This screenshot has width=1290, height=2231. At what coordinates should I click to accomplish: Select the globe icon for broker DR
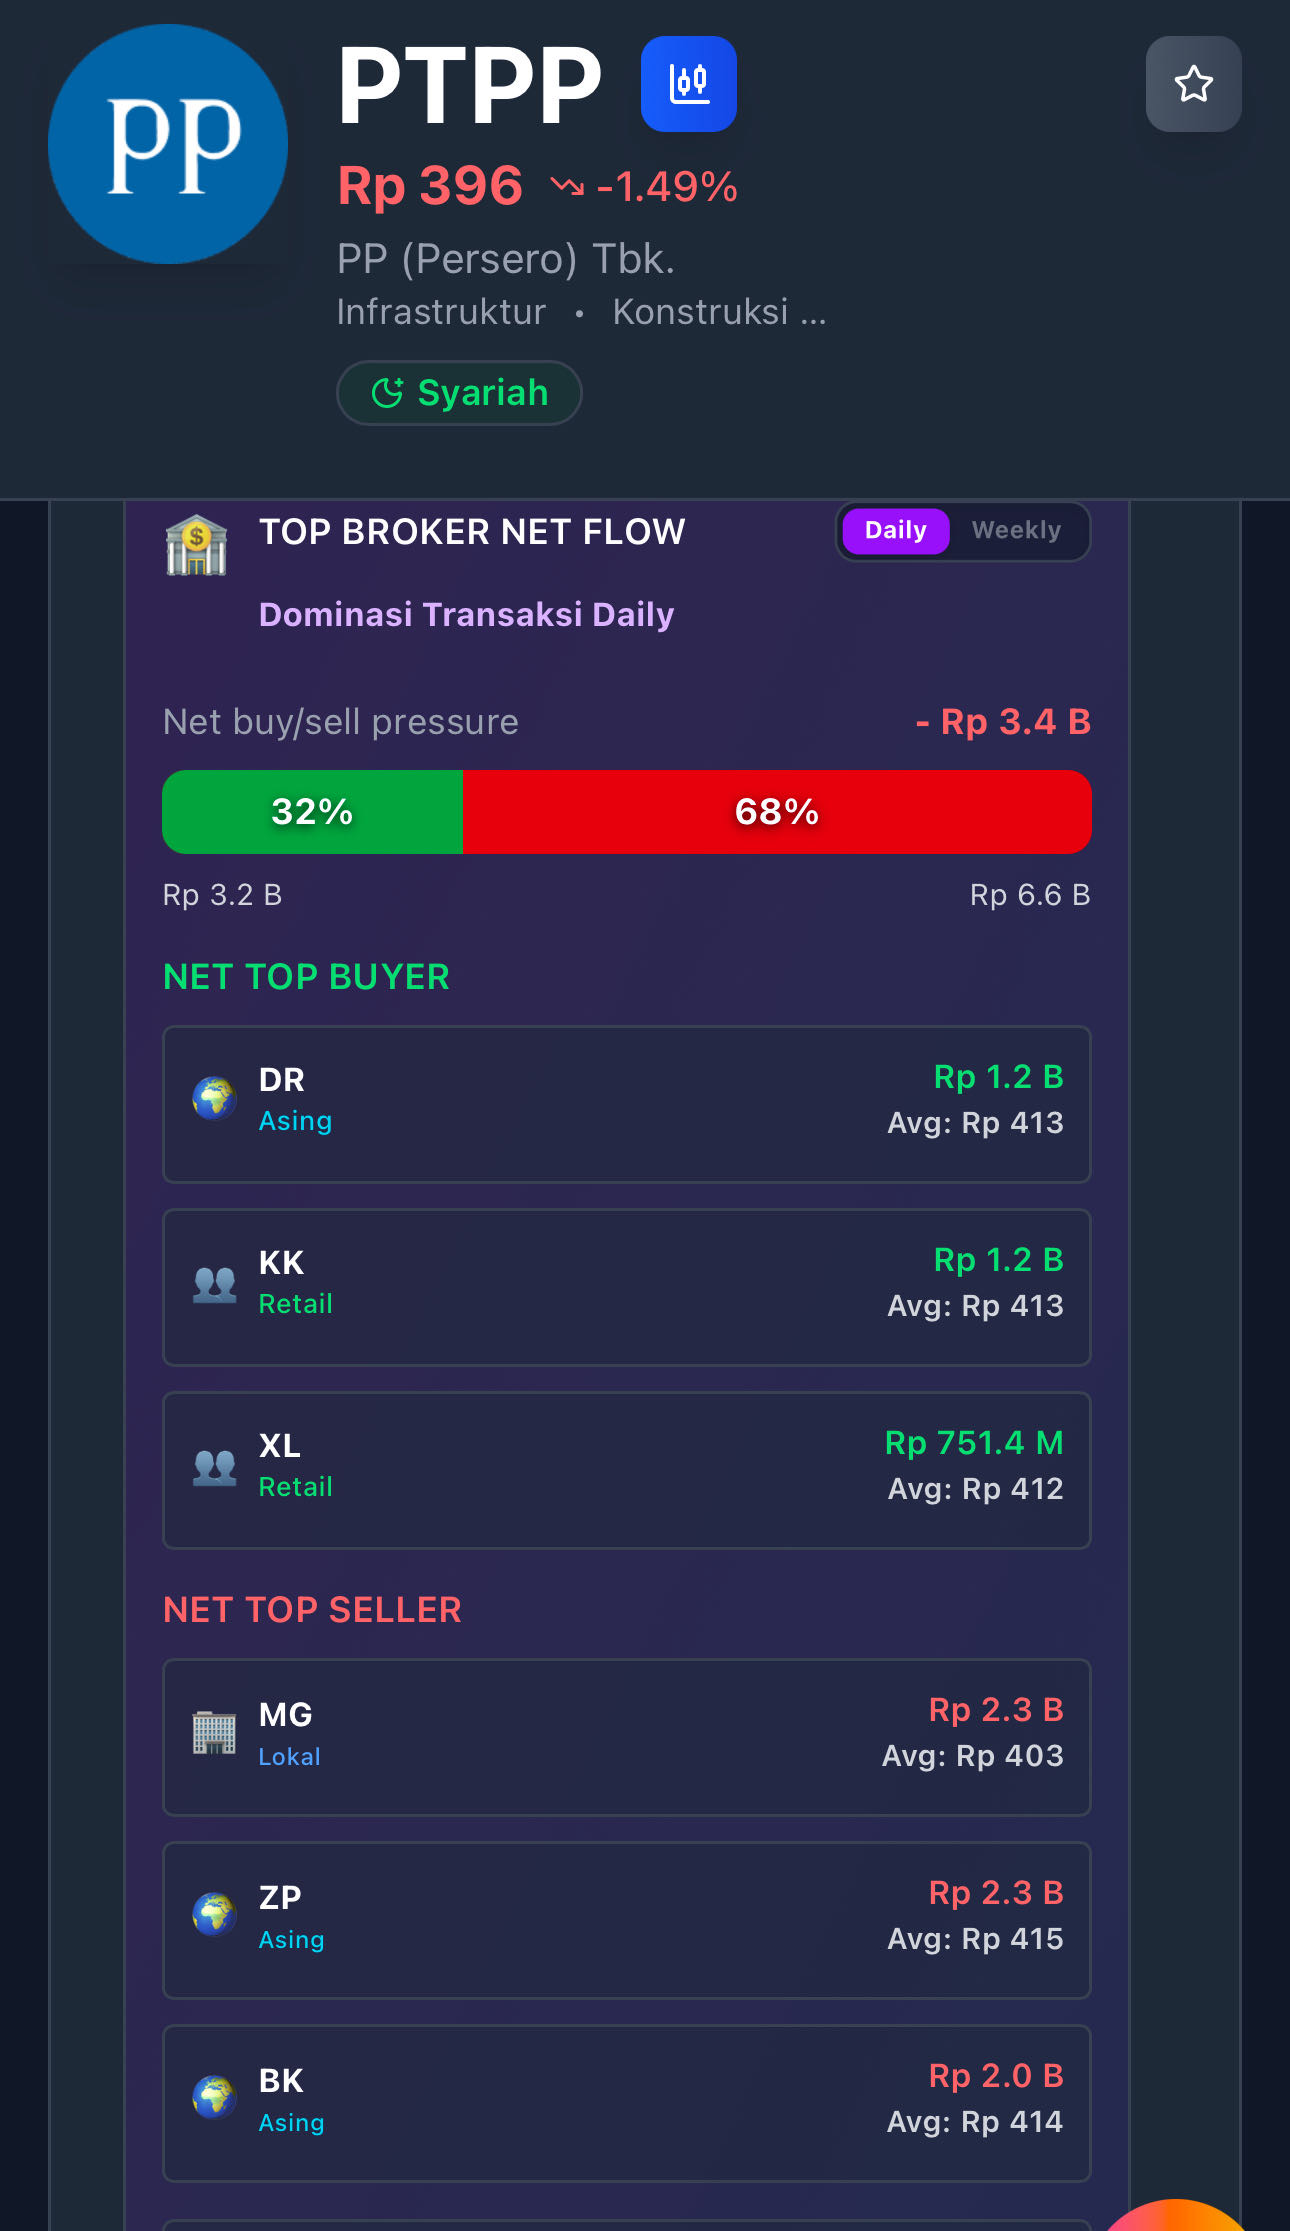click(x=214, y=1098)
